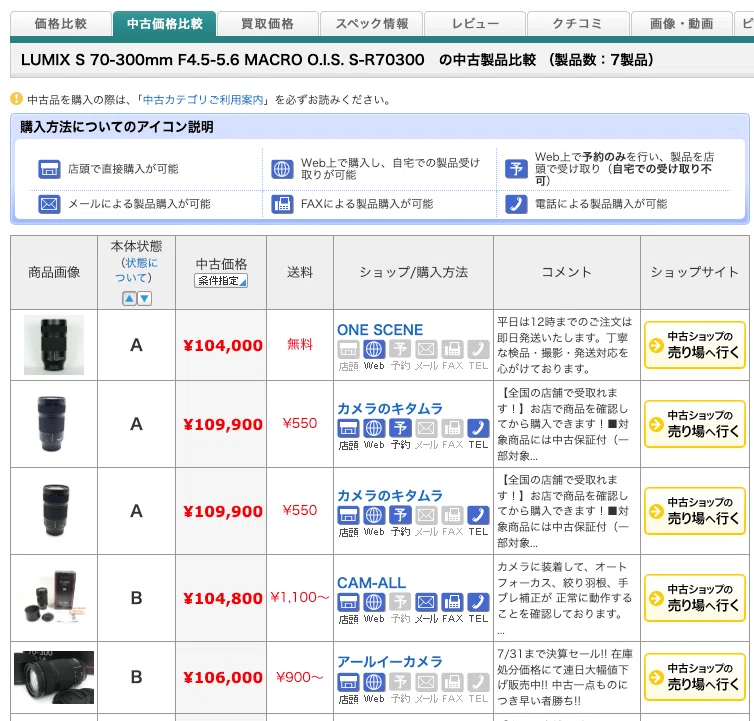This screenshot has width=754, height=721.
Task: Open the first カメラのキタムラ shop link
Action: click(x=390, y=408)
